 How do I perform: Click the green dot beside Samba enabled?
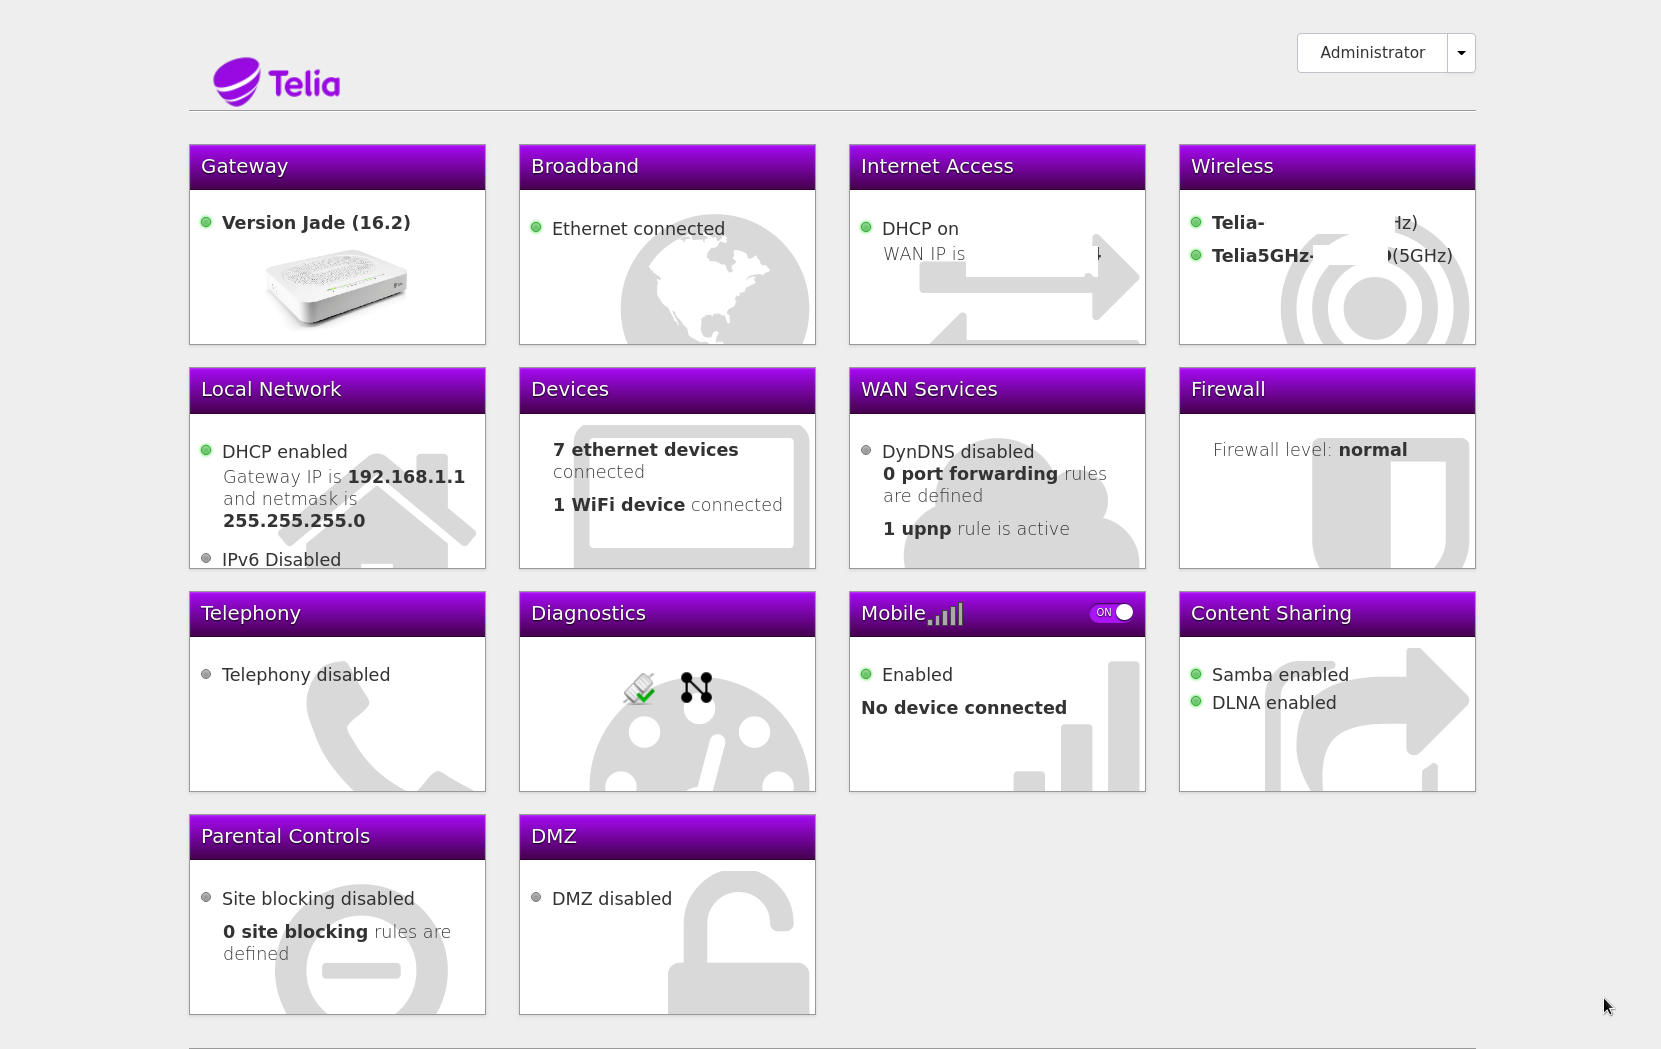[1196, 674]
